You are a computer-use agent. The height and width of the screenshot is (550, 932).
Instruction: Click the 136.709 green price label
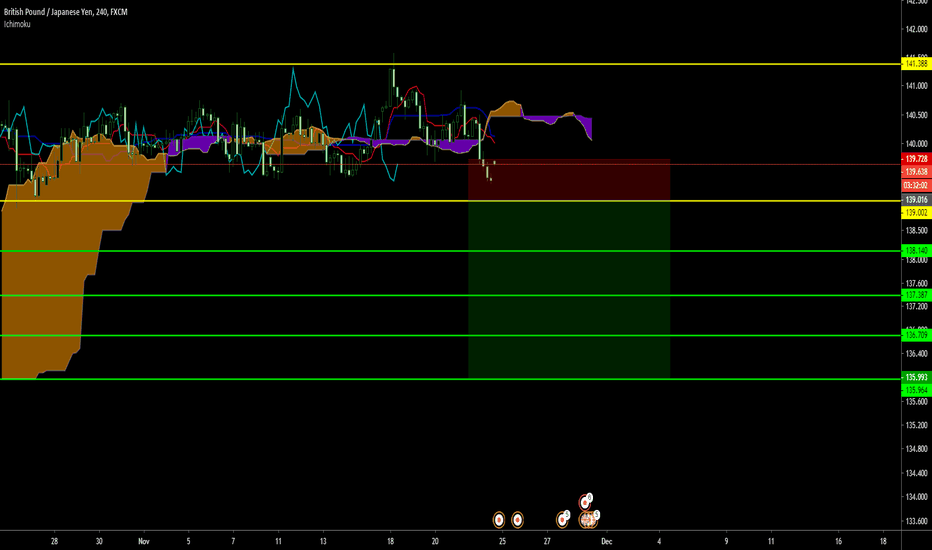click(x=915, y=336)
